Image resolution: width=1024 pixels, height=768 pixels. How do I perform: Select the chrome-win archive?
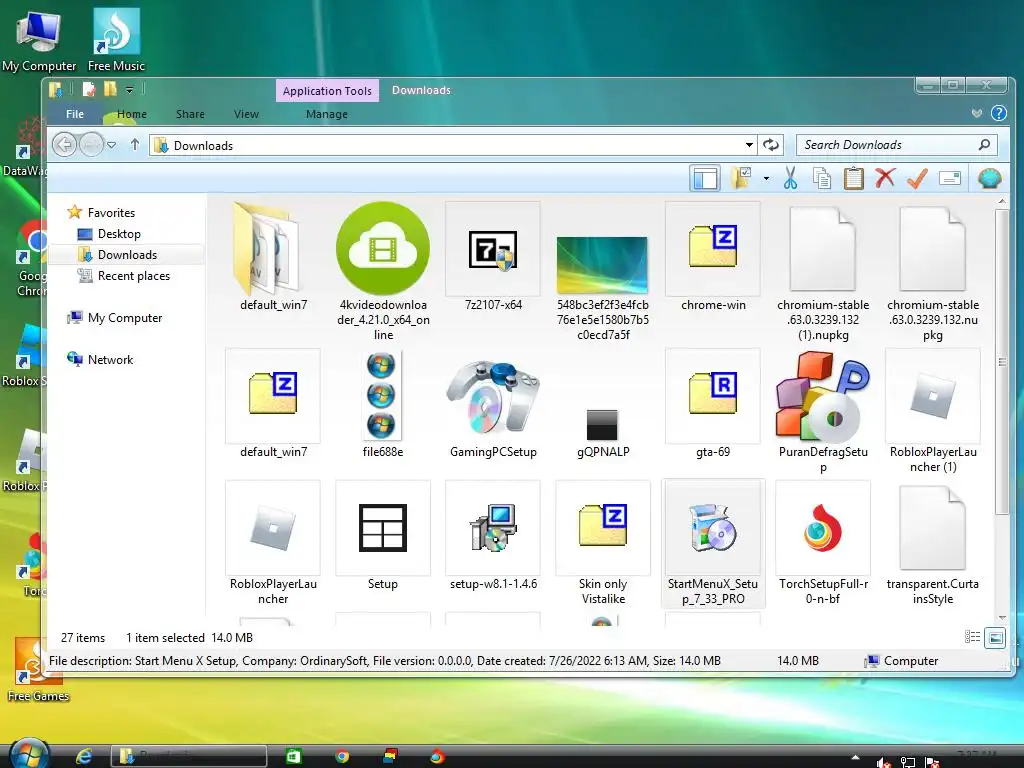tap(712, 257)
